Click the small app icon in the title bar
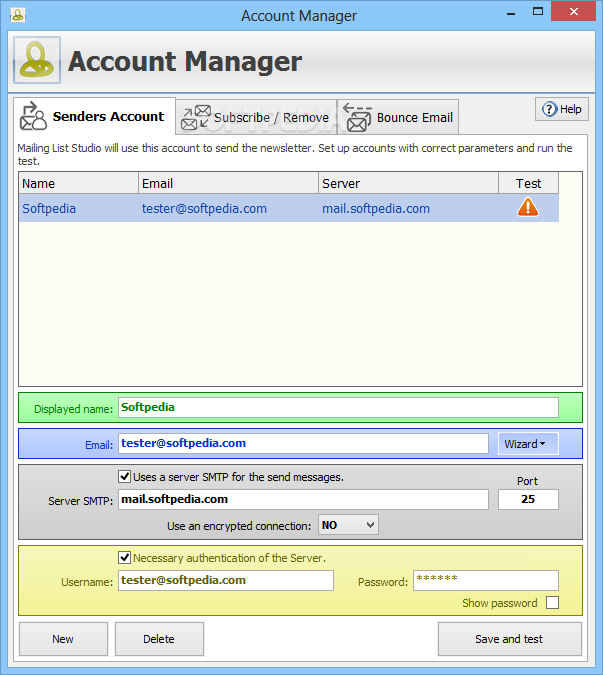Image resolution: width=603 pixels, height=675 pixels. 18,15
